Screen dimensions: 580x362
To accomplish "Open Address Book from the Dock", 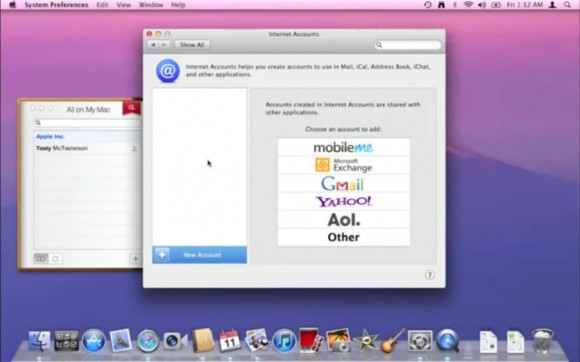I will 203,340.
